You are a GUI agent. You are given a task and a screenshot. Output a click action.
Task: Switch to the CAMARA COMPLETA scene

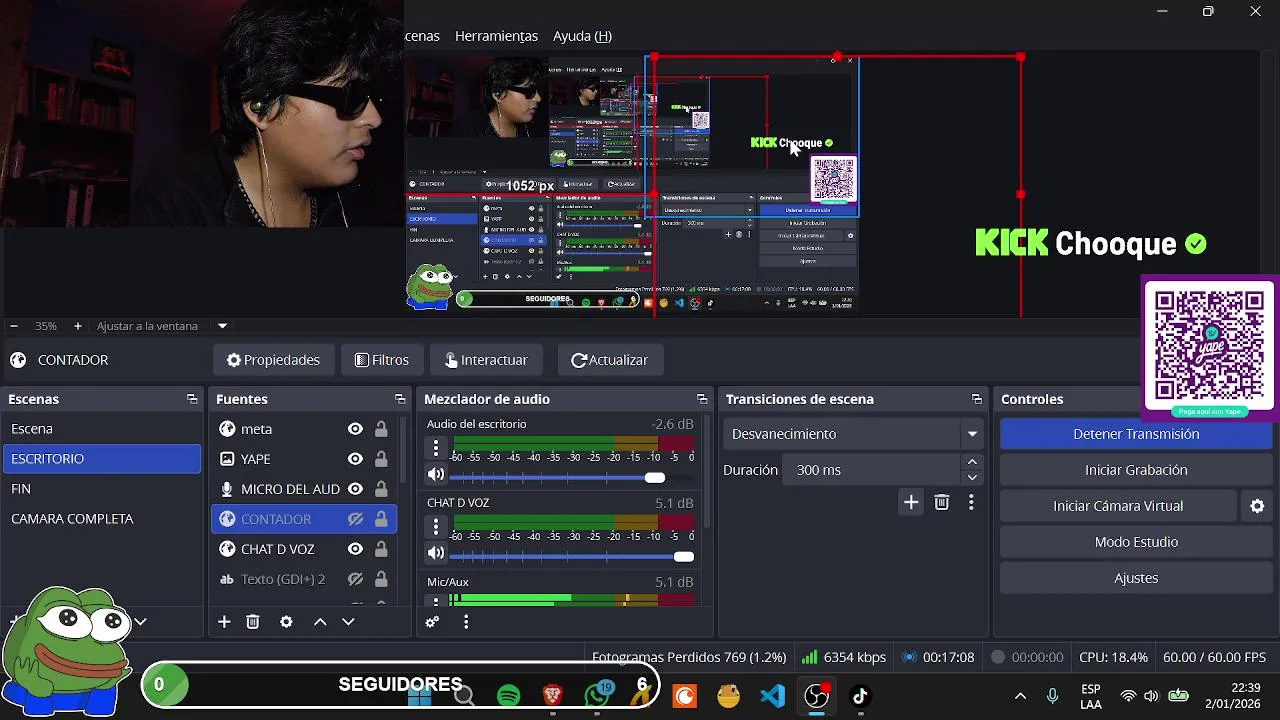click(x=102, y=519)
